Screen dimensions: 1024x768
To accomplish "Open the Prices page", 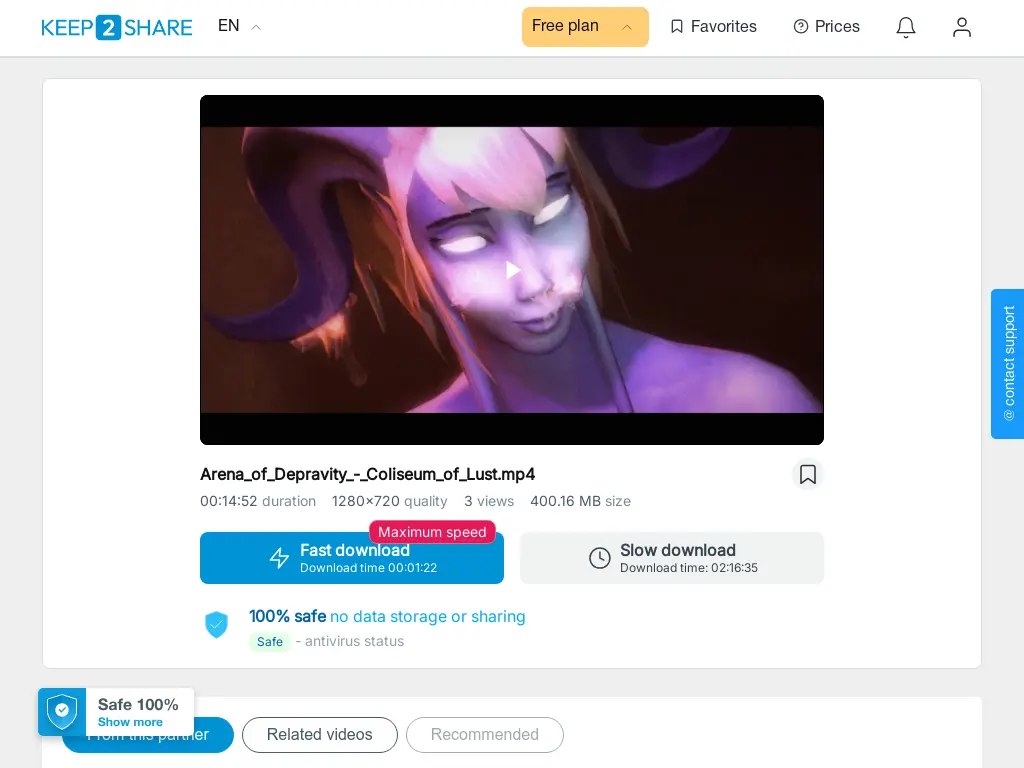I will tap(826, 27).
